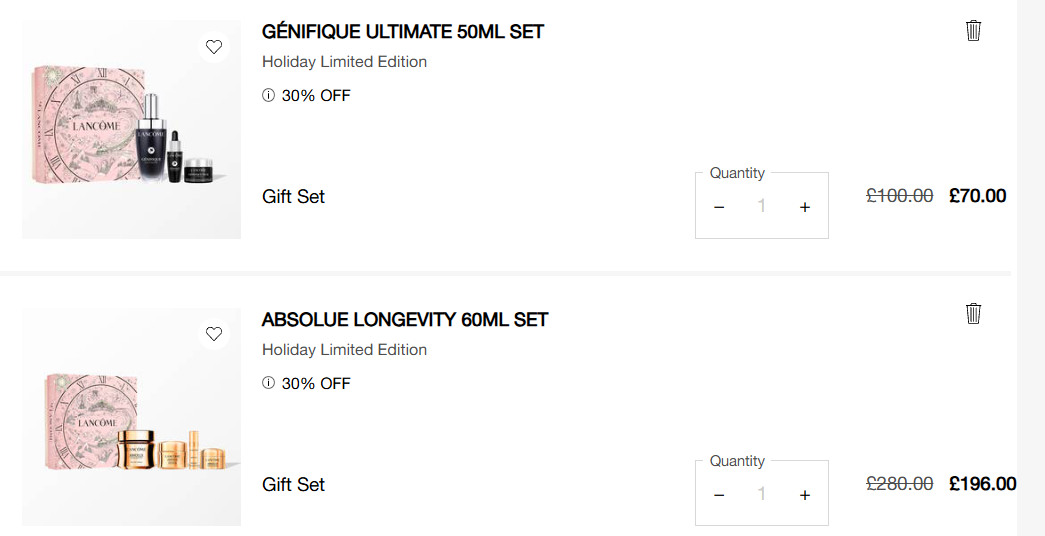
Task: Open the ABSOLUE LONGEVITY 60ML SET title link
Action: point(405,320)
